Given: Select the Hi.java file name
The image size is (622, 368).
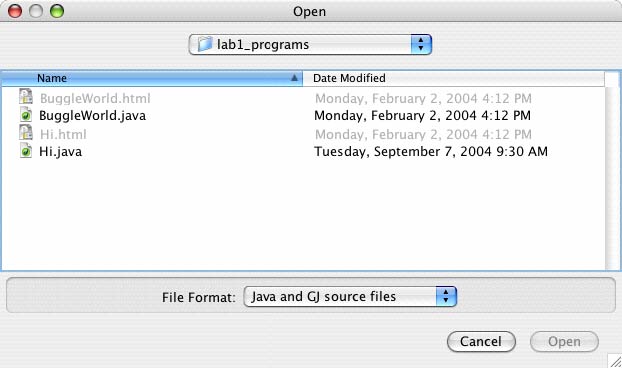Looking at the screenshot, I should point(60,151).
